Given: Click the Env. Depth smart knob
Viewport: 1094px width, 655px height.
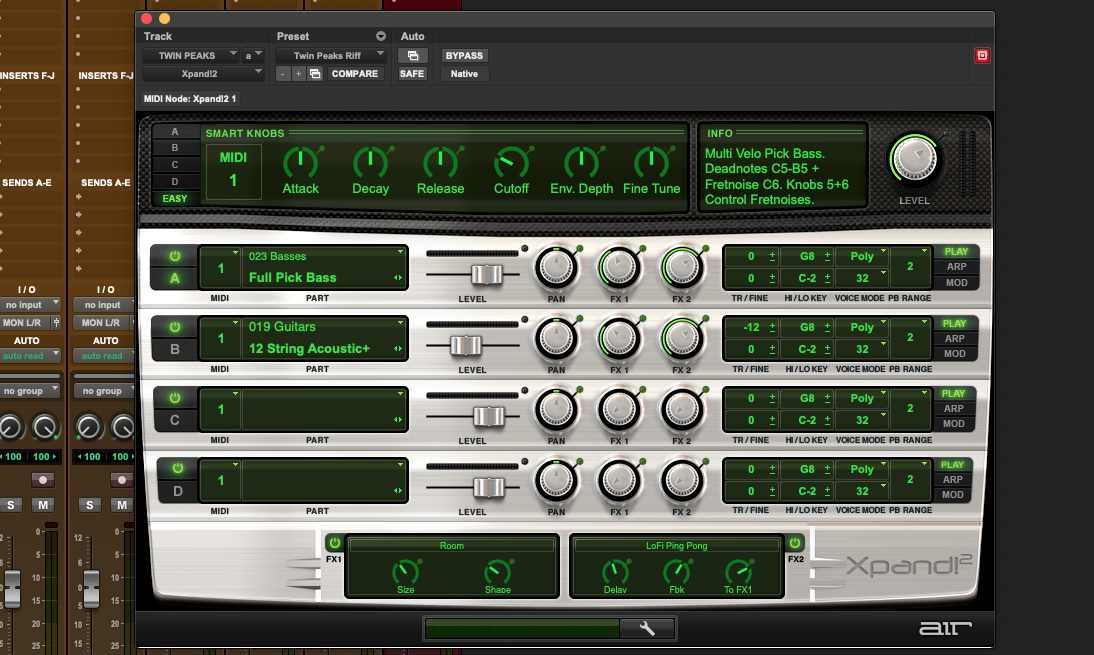Looking at the screenshot, I should 581,163.
